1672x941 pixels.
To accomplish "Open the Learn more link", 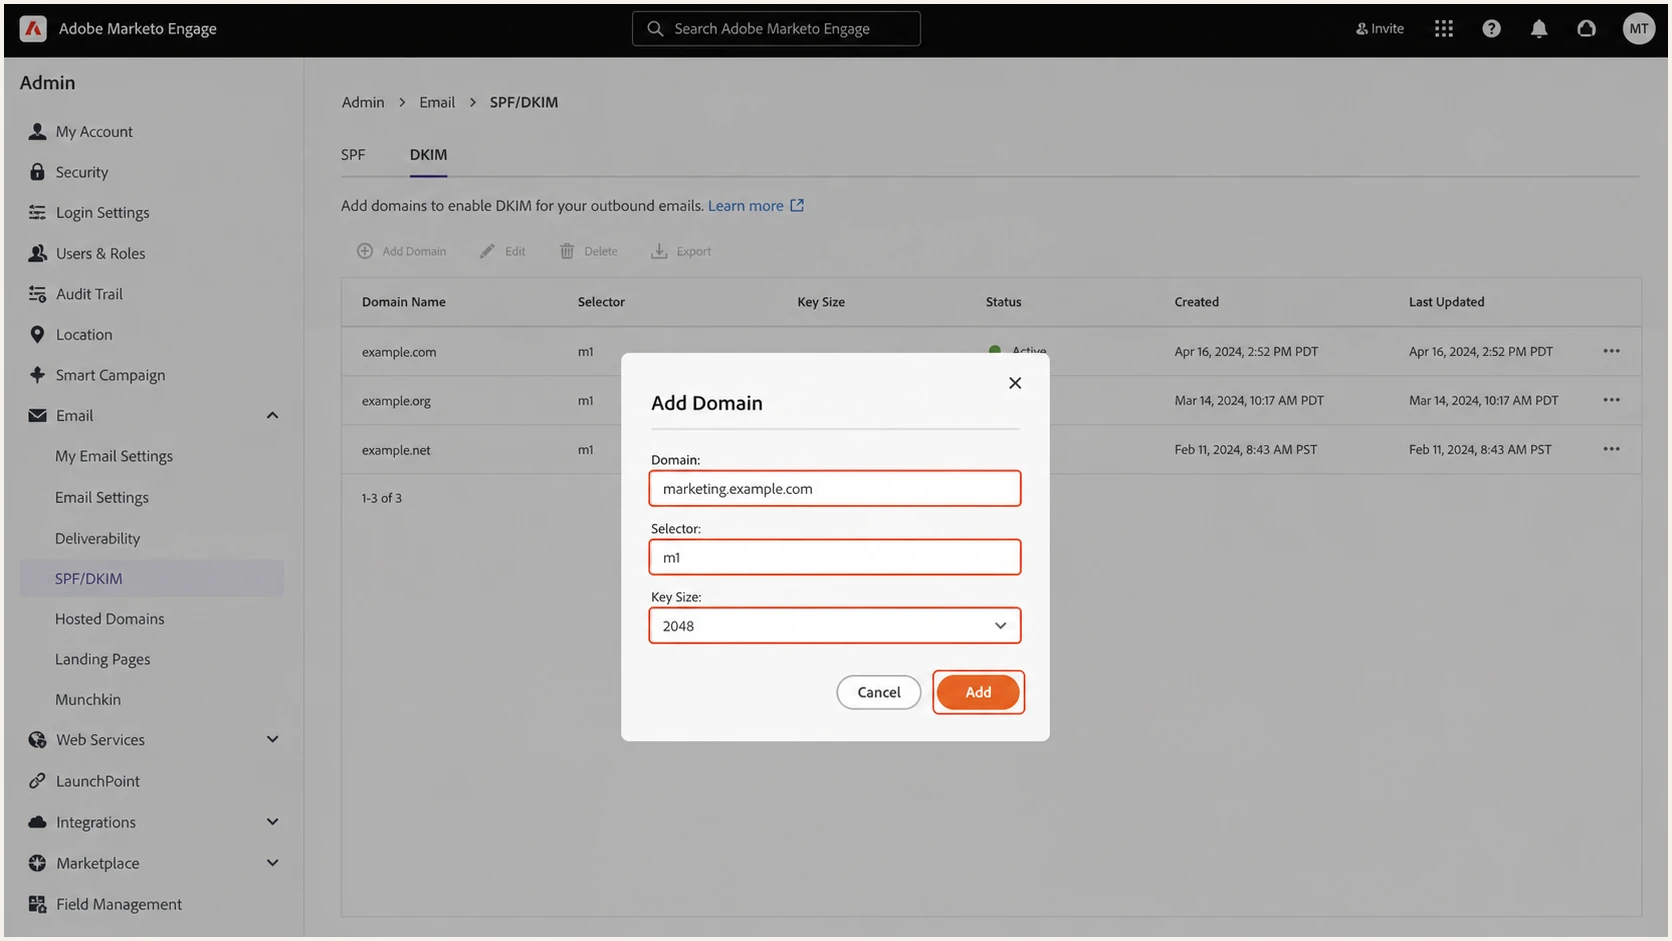I will click(x=755, y=206).
